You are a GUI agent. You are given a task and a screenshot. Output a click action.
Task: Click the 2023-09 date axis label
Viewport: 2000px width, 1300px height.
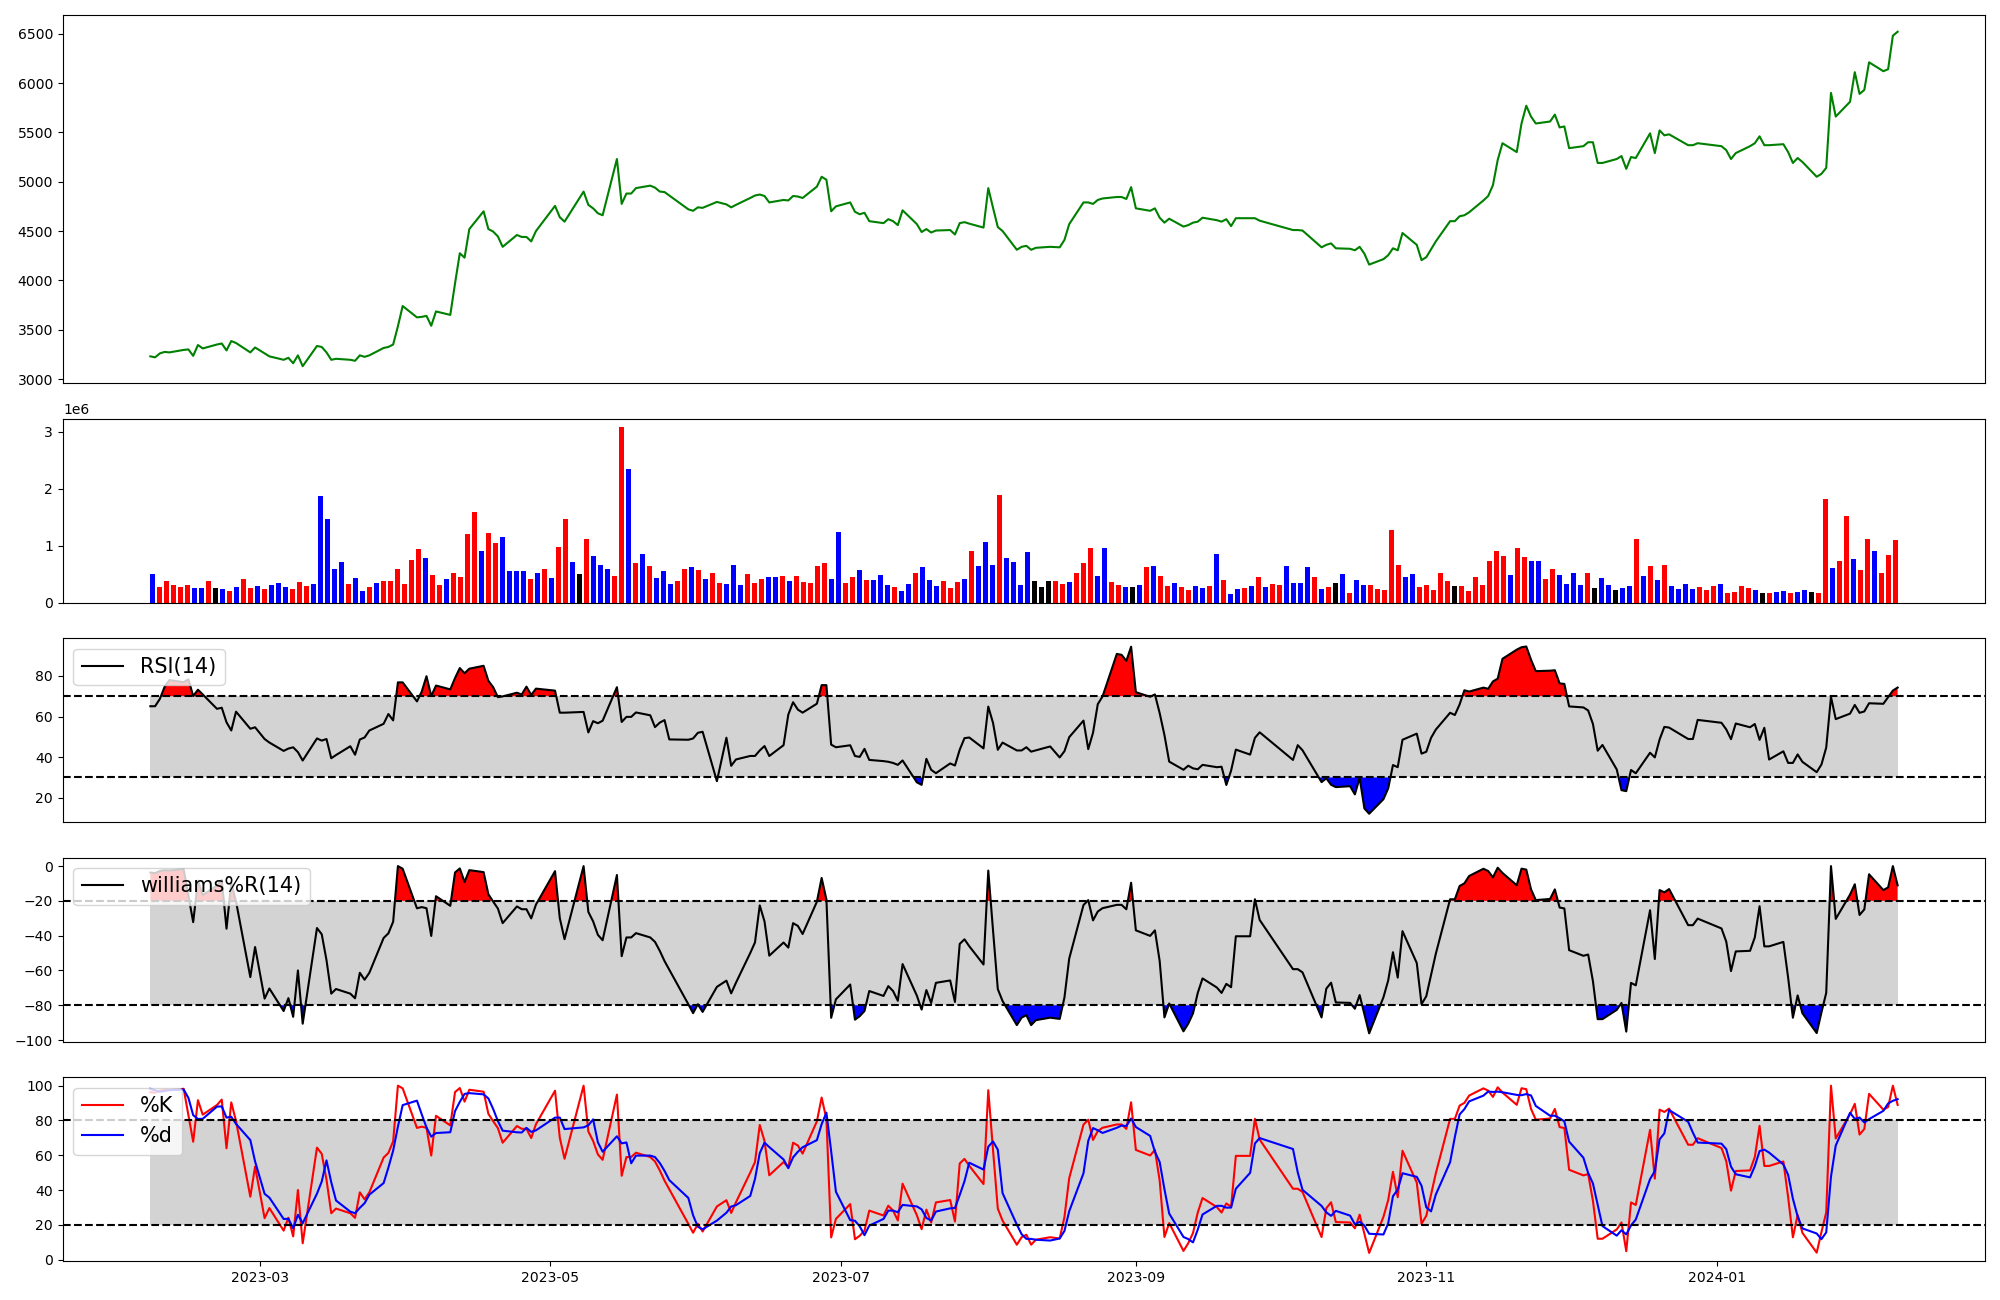click(1136, 1277)
